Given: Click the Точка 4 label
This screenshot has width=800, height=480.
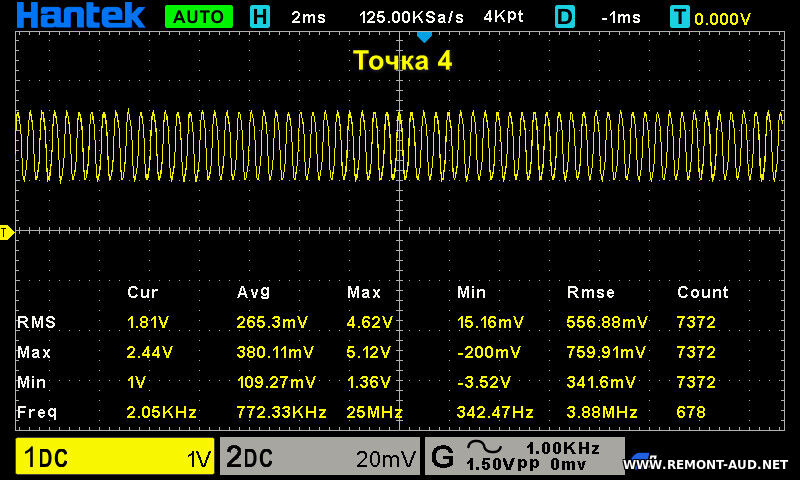Looking at the screenshot, I should point(403,61).
